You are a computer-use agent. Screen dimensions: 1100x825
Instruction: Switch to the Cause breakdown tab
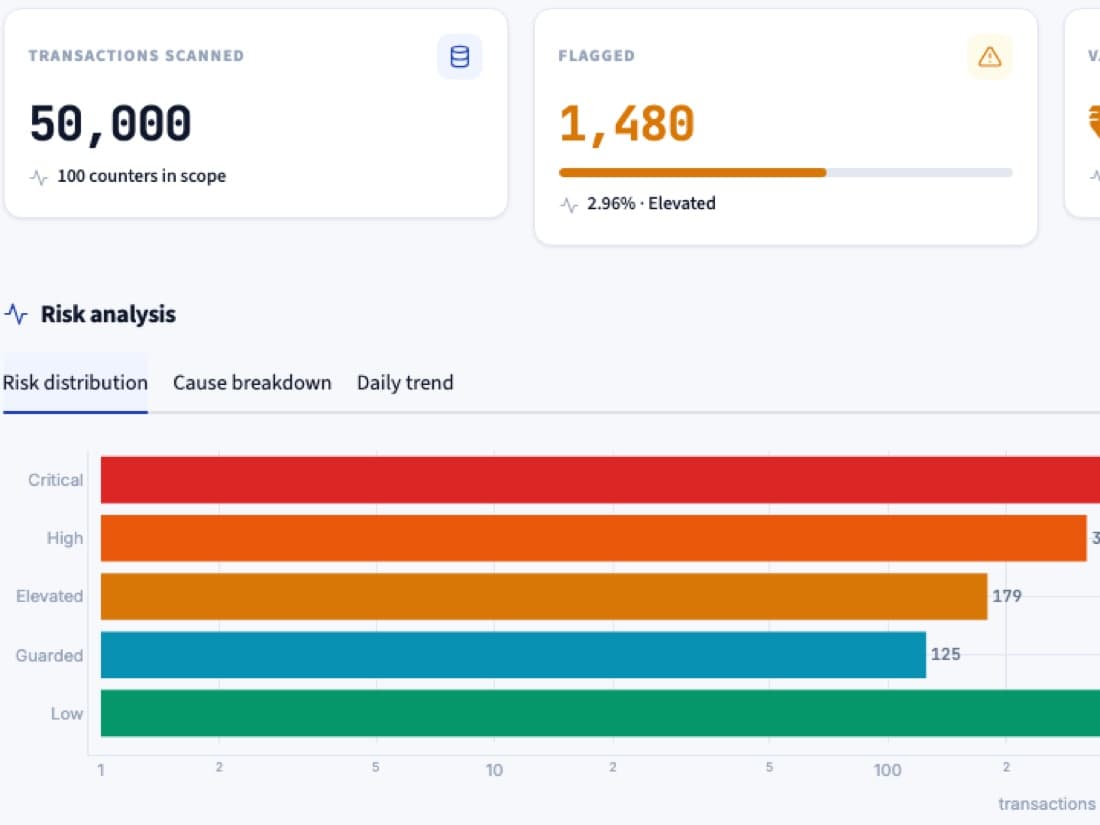(x=252, y=383)
